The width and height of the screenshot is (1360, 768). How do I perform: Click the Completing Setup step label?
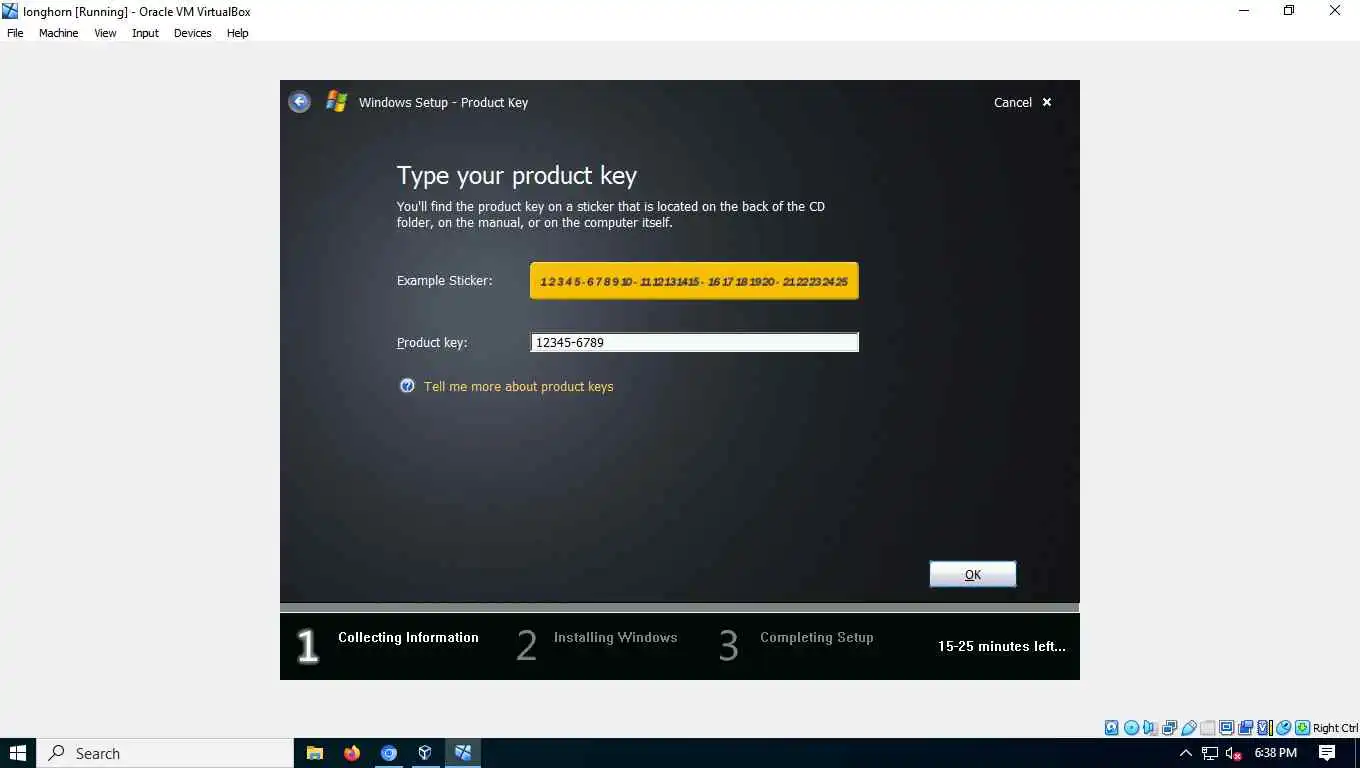pyautogui.click(x=816, y=637)
